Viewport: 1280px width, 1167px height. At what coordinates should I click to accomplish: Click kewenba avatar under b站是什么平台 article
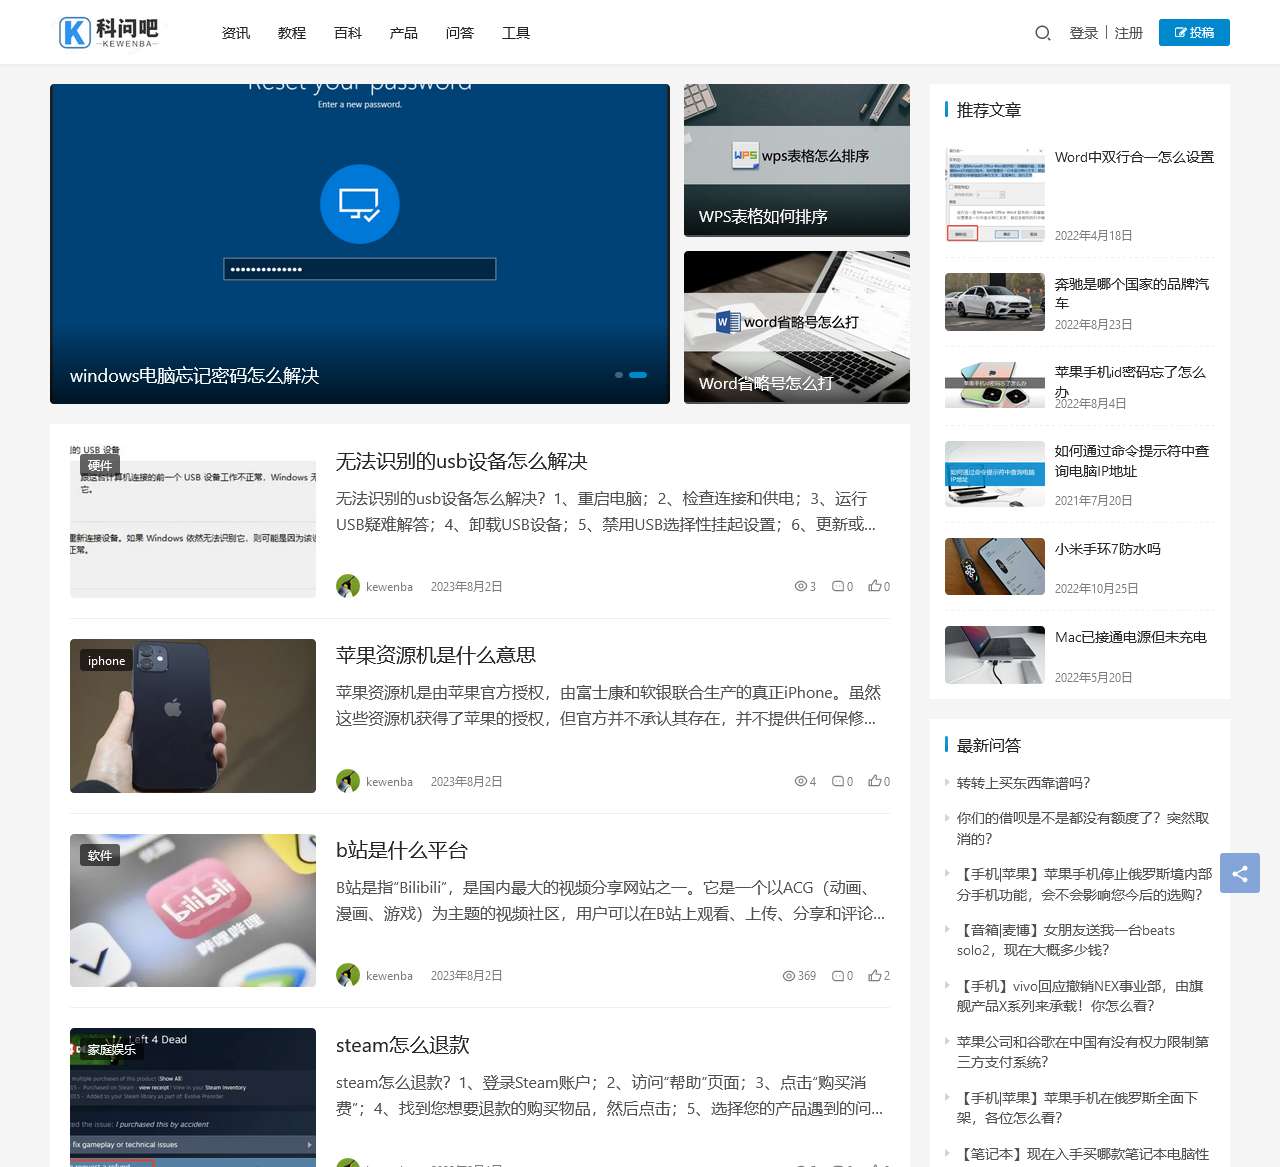[348, 975]
